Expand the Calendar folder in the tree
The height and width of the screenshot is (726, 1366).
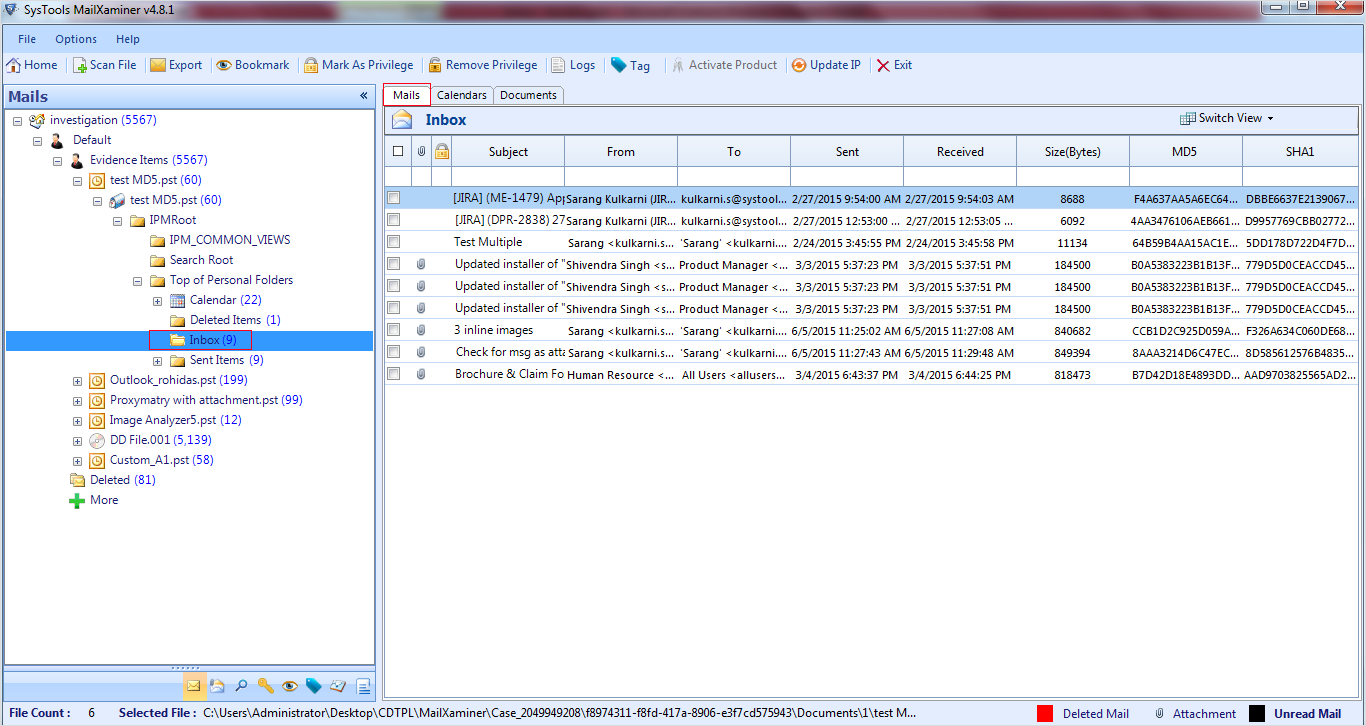coord(156,300)
